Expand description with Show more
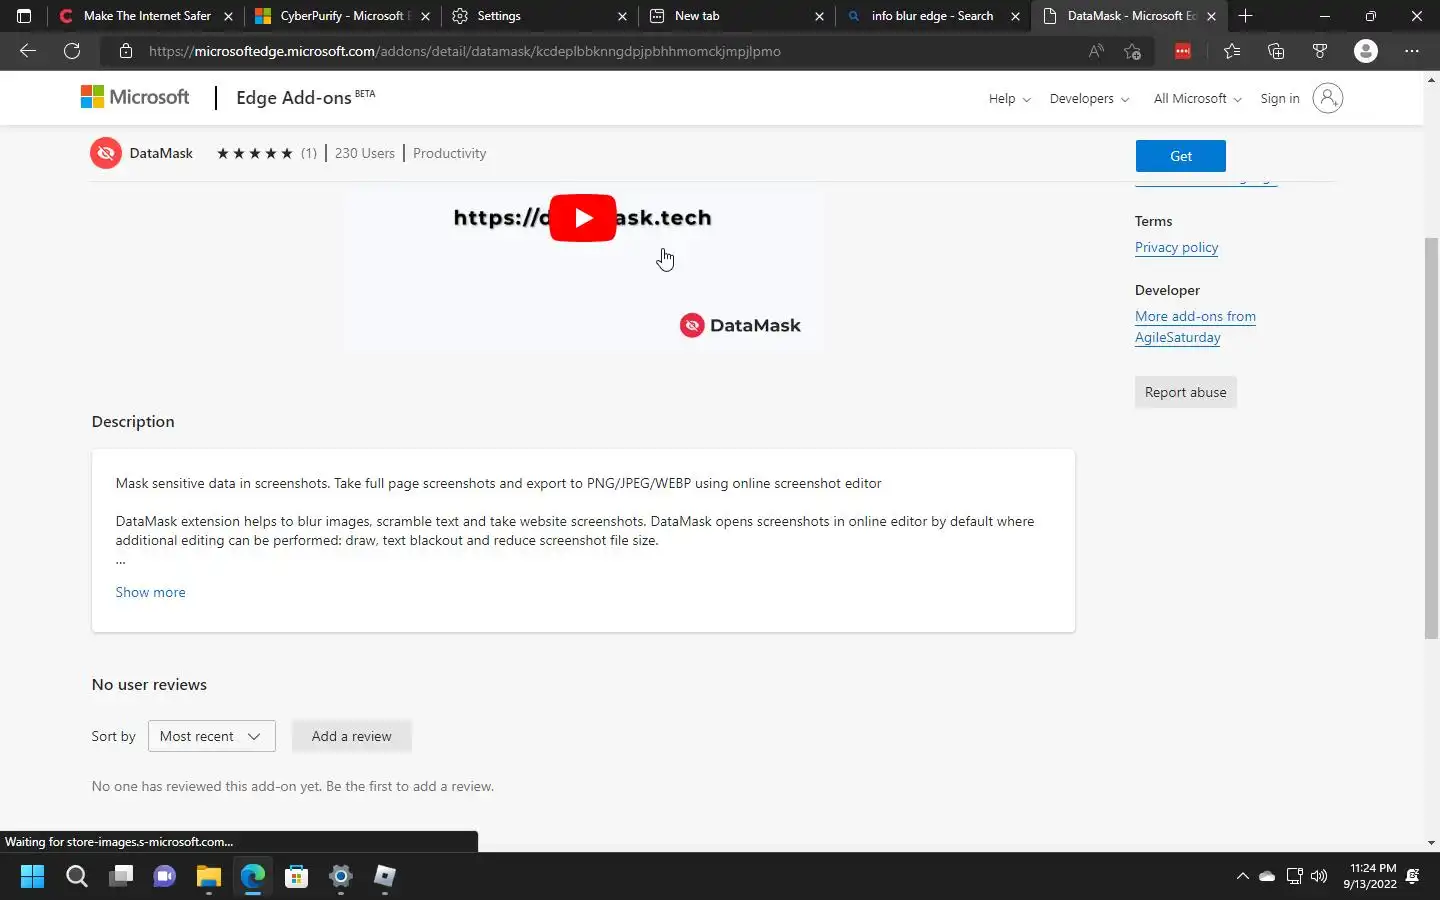 [150, 592]
